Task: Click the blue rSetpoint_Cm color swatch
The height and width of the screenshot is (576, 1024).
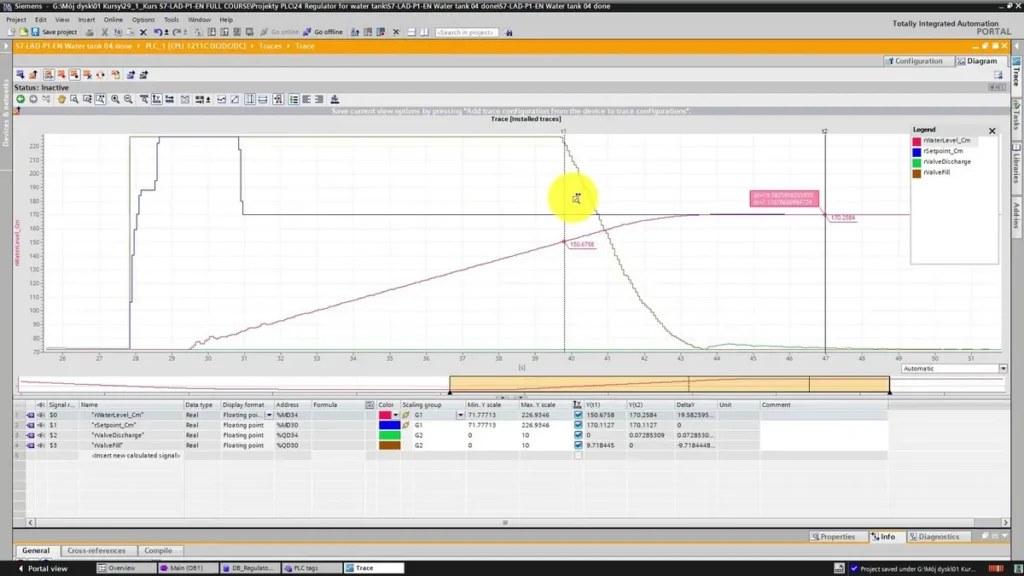Action: (389, 425)
